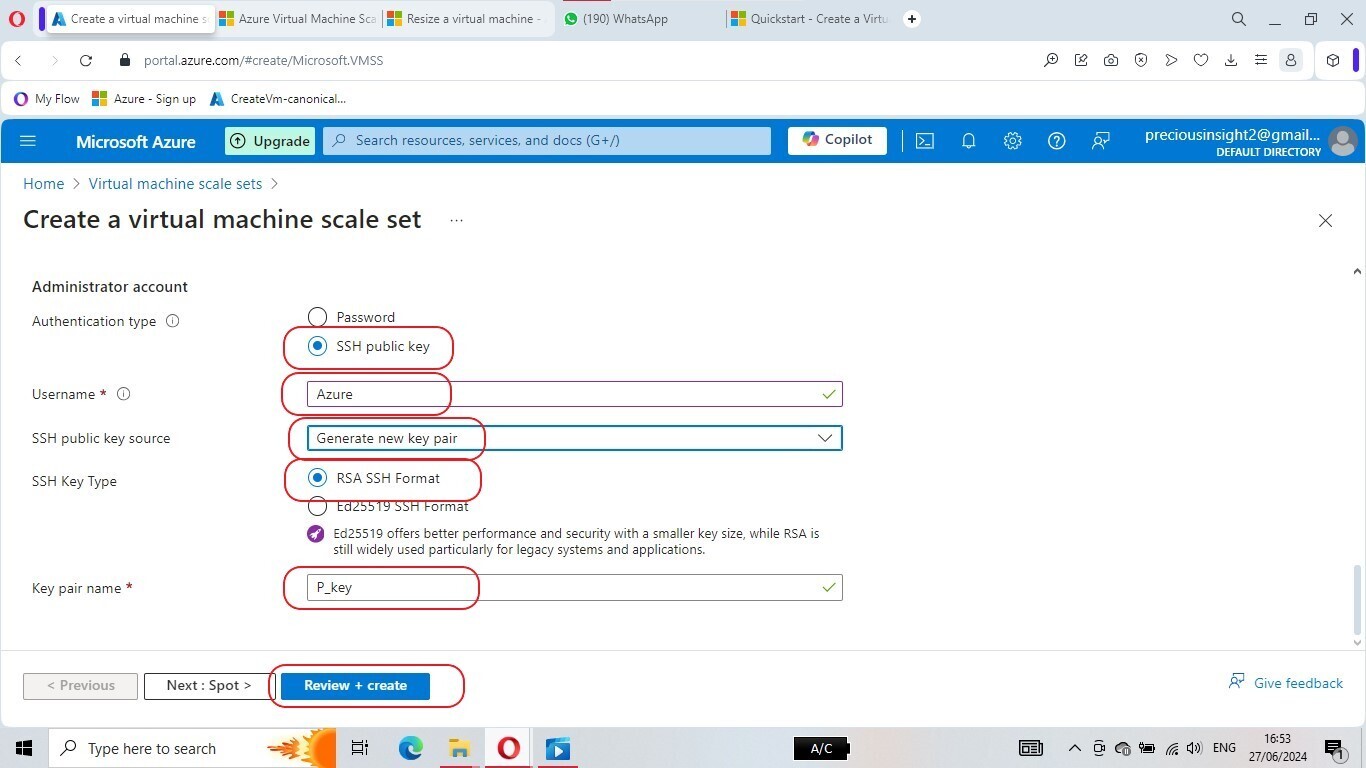Click the Give feedback link
This screenshot has width=1366, height=768.
1286,683
